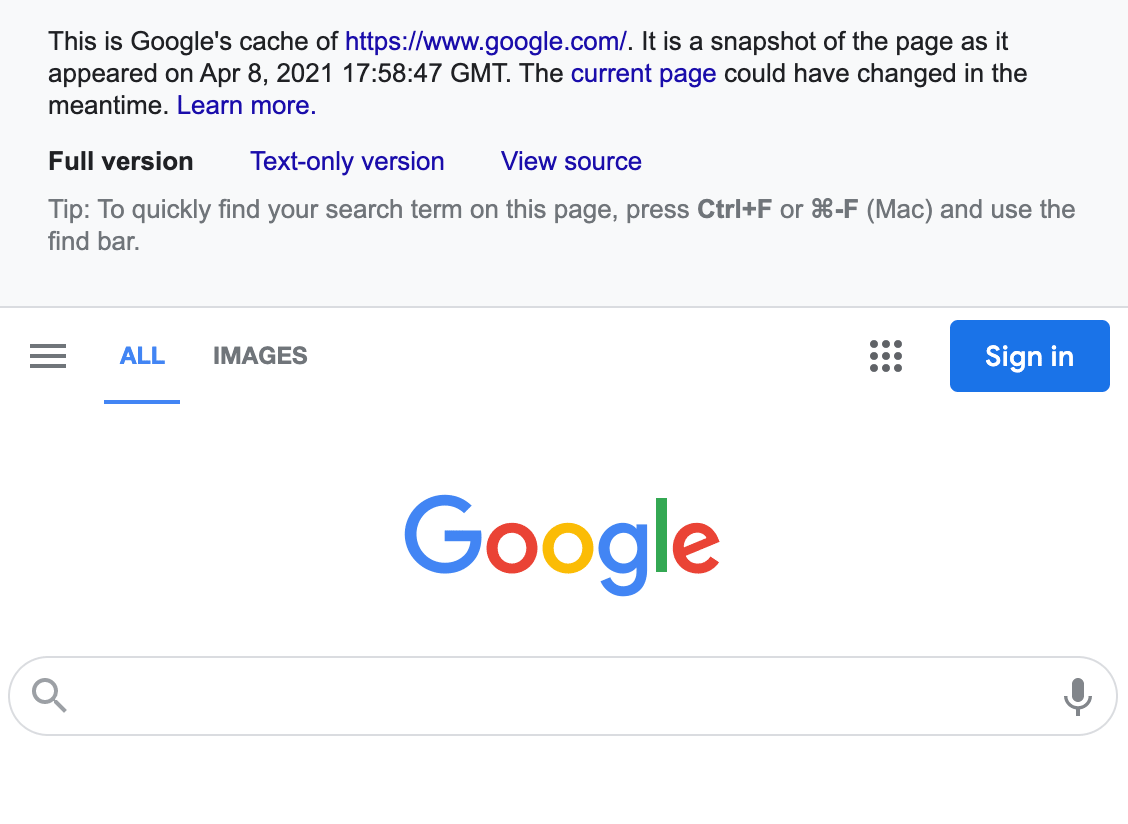Click the bold ⌘-F Mac shortcut text
The height and width of the screenshot is (824, 1128).
(x=834, y=209)
